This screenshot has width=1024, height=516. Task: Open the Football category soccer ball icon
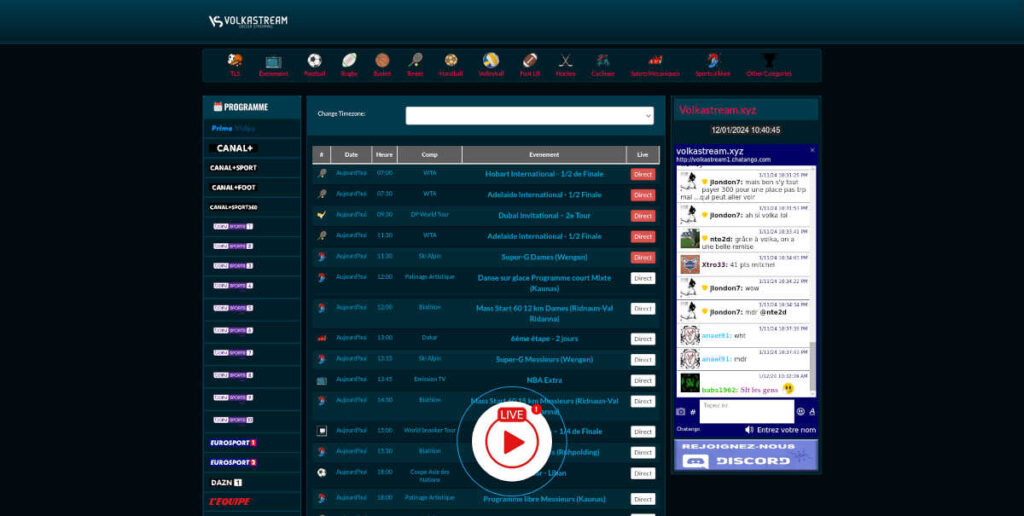[x=314, y=61]
